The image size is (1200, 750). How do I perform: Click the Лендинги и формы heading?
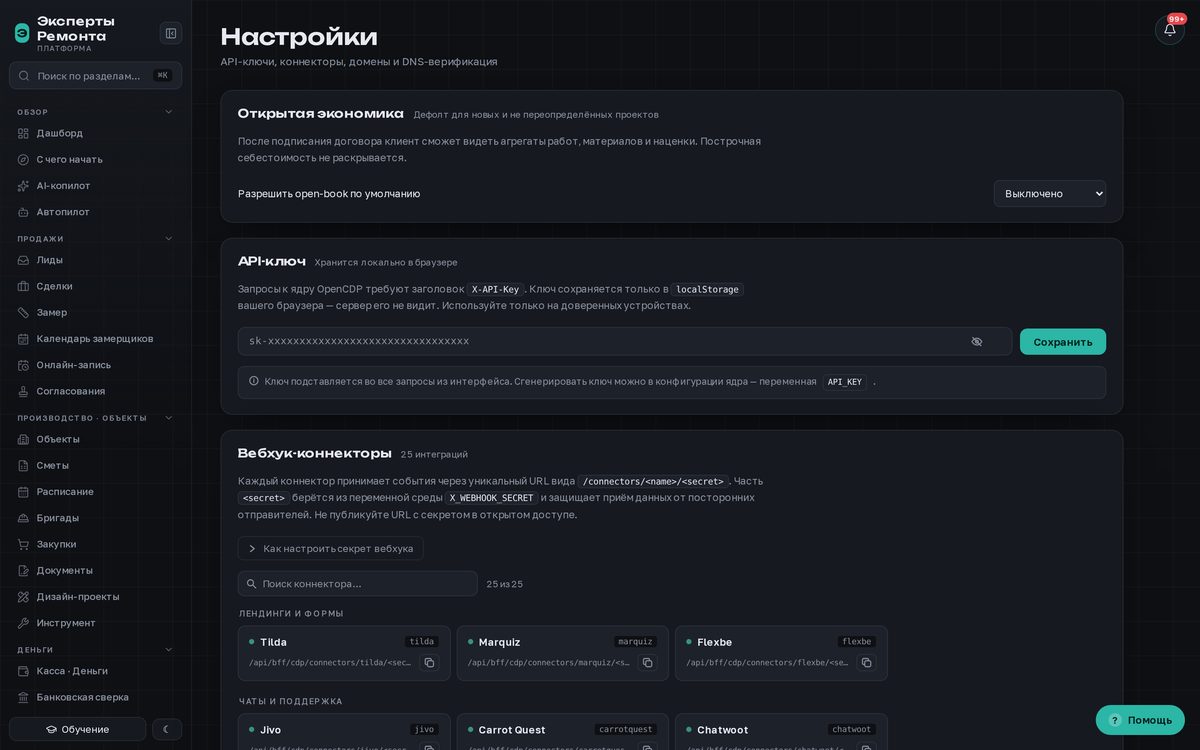291,613
